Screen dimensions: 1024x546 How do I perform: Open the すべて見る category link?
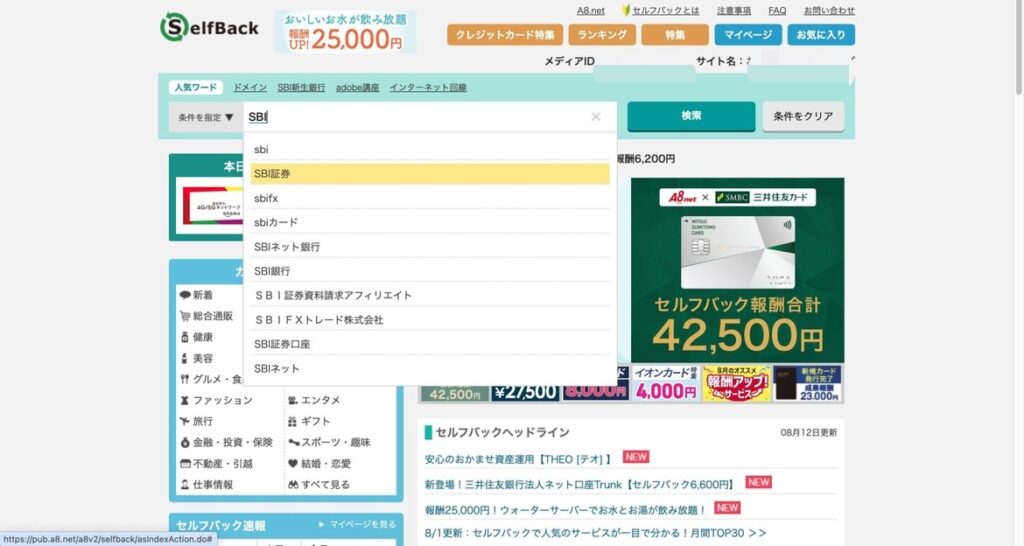[x=319, y=485]
